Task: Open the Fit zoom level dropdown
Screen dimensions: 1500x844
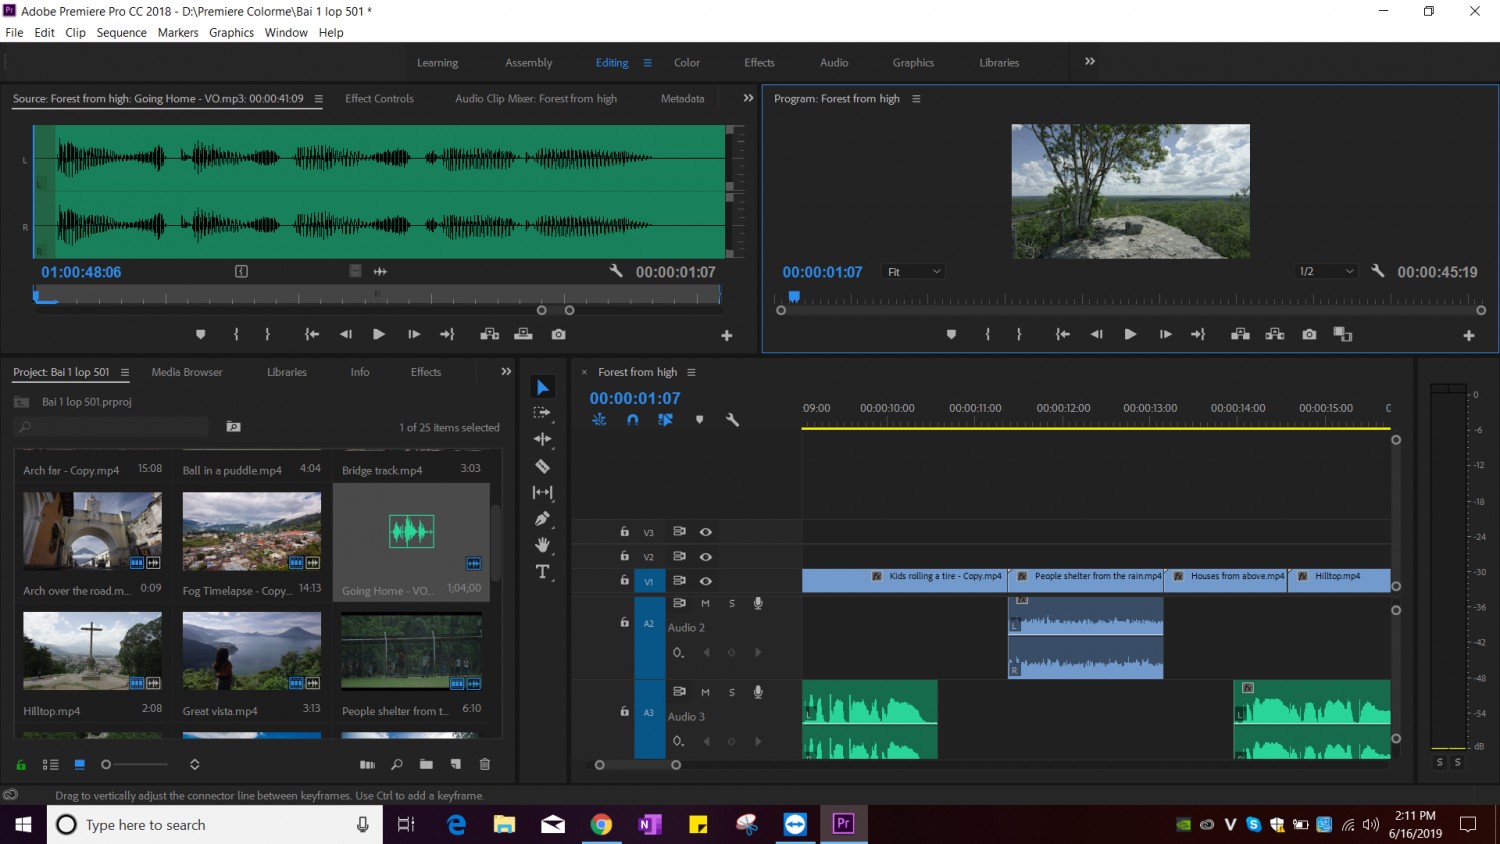Action: pos(915,271)
